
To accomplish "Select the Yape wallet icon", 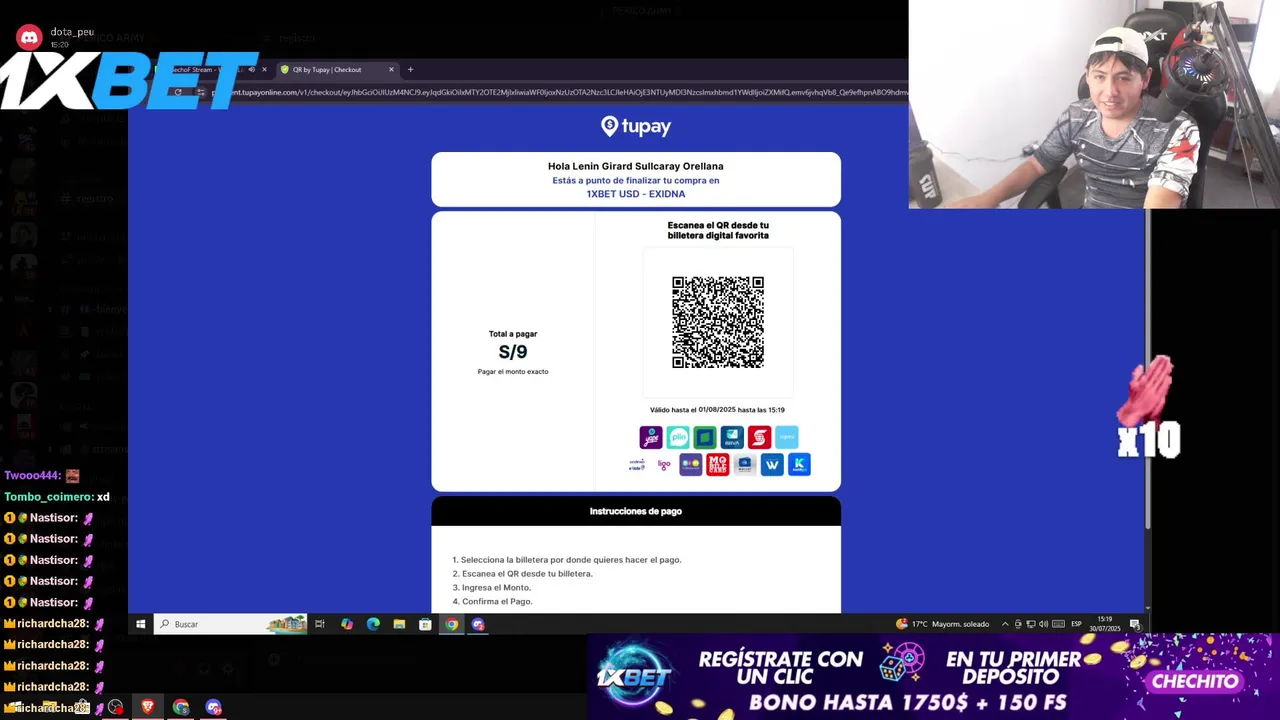I will (x=651, y=437).
